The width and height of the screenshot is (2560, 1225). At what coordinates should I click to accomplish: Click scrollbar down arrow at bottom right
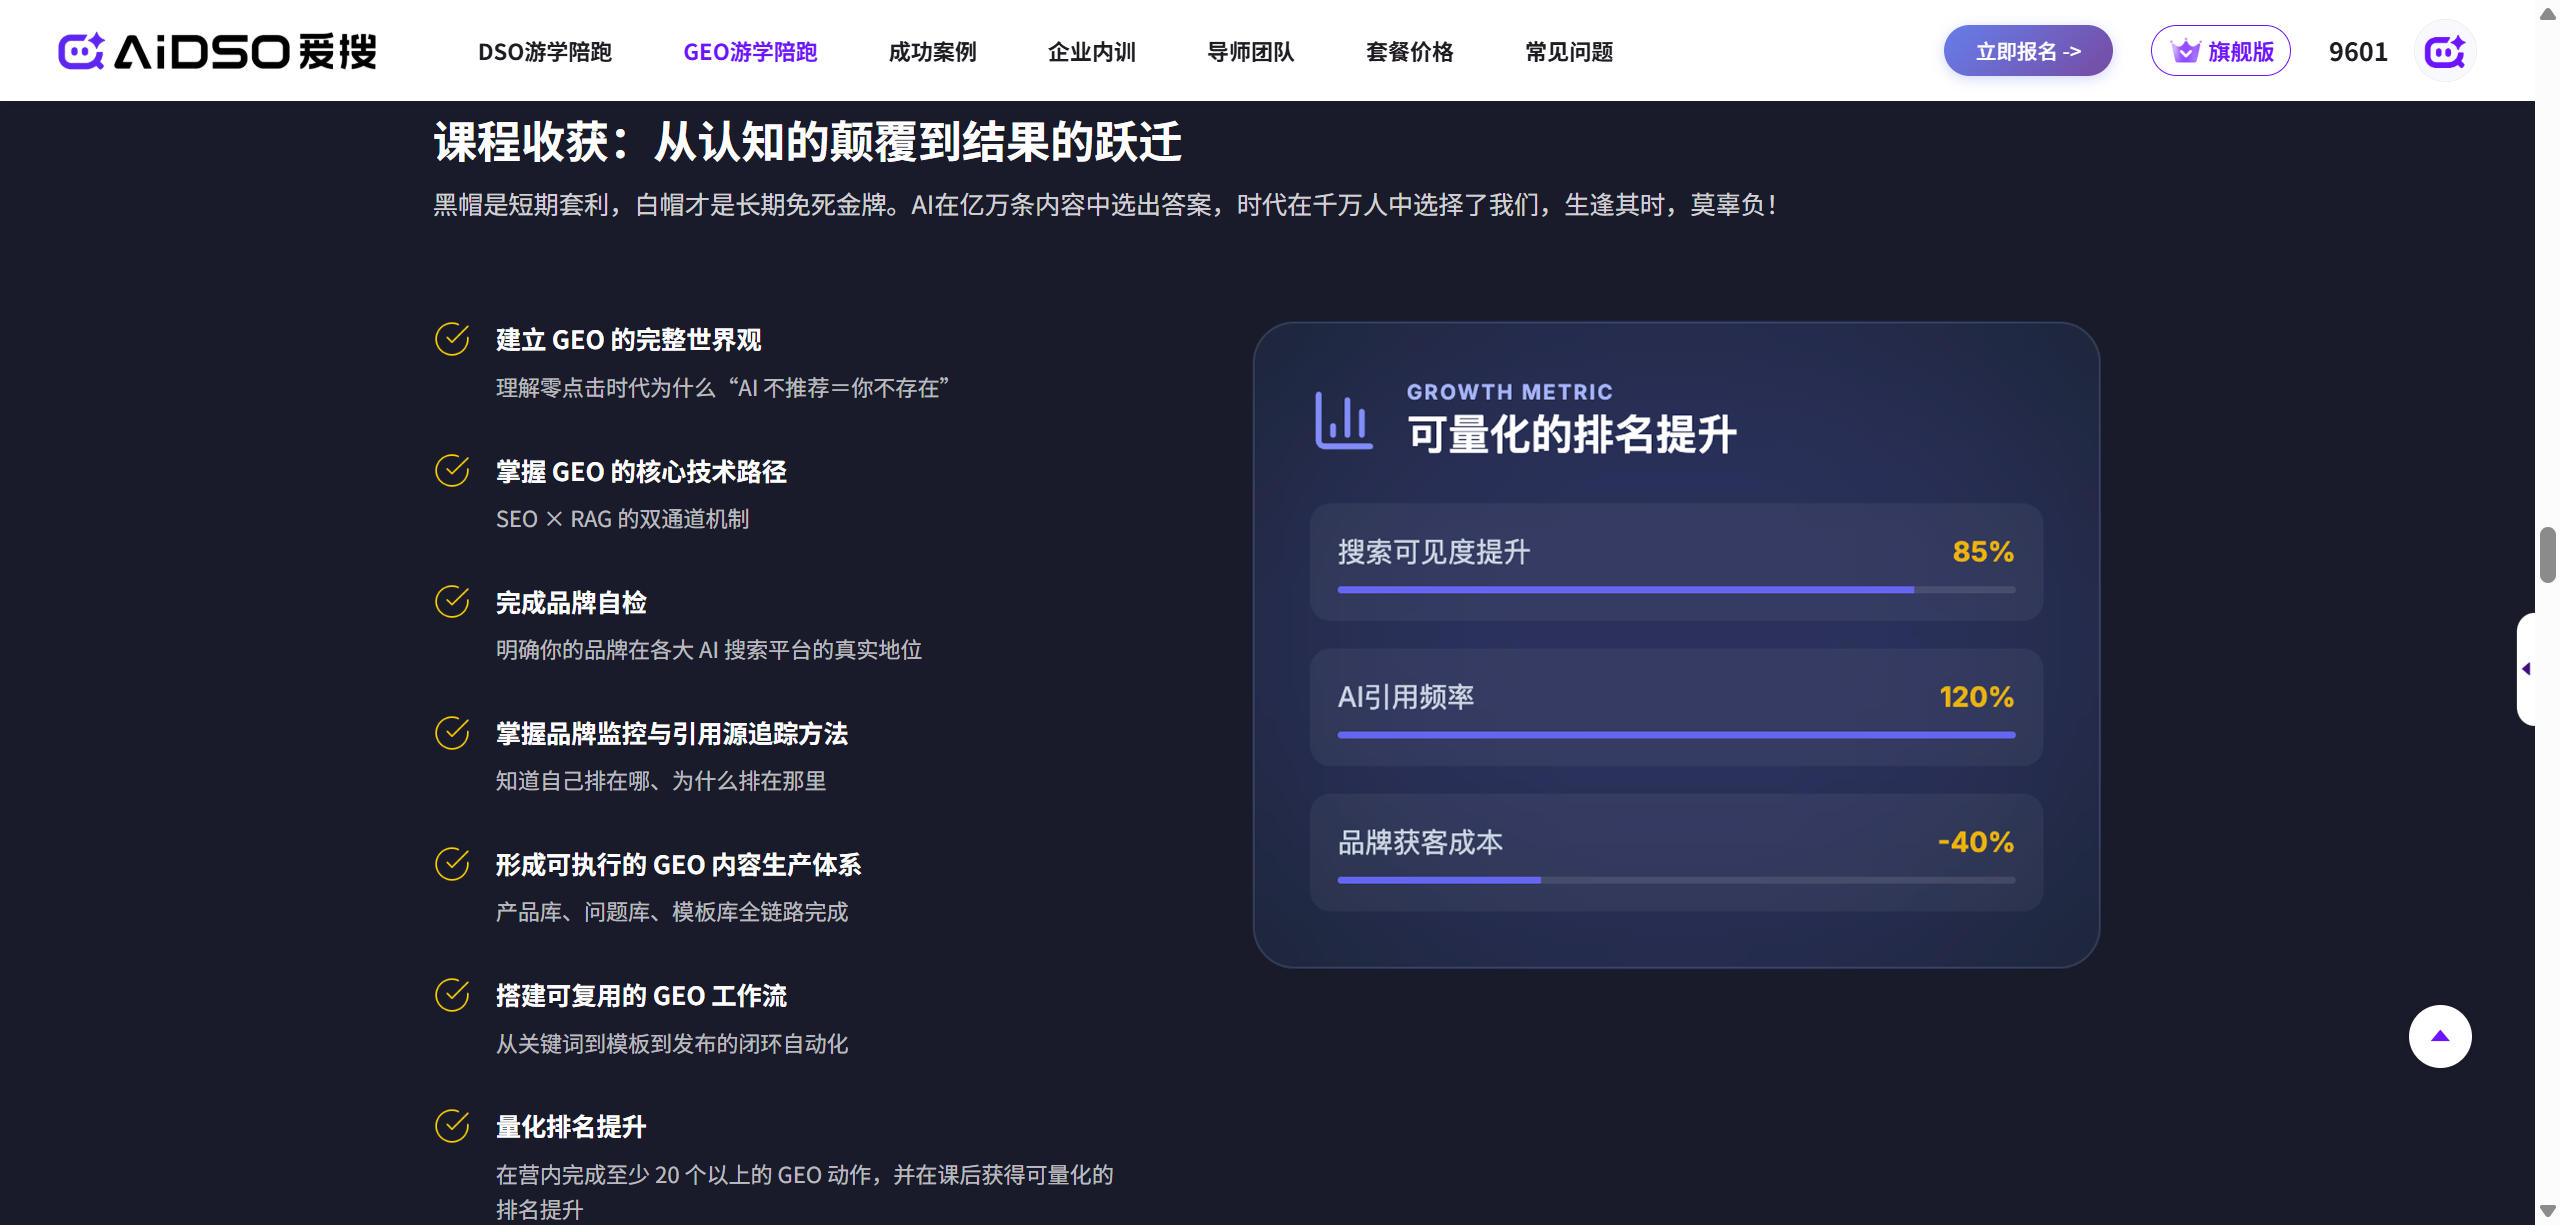coord(2547,1211)
